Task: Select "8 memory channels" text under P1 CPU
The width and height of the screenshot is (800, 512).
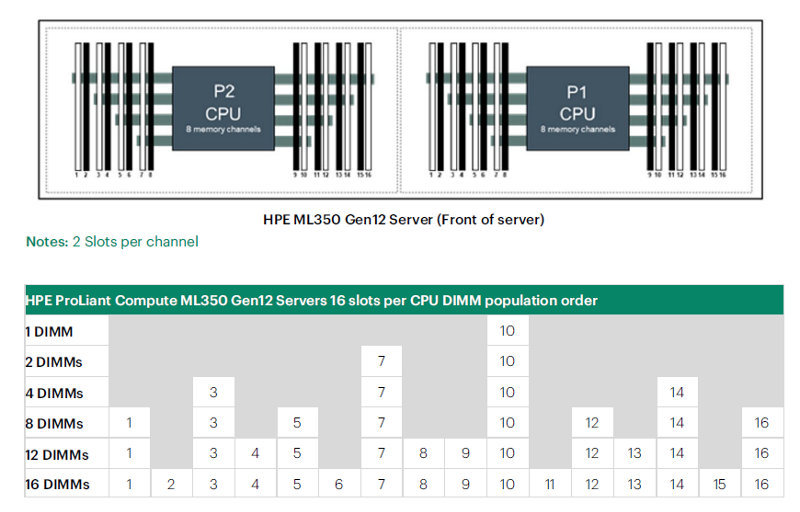Action: (x=578, y=130)
